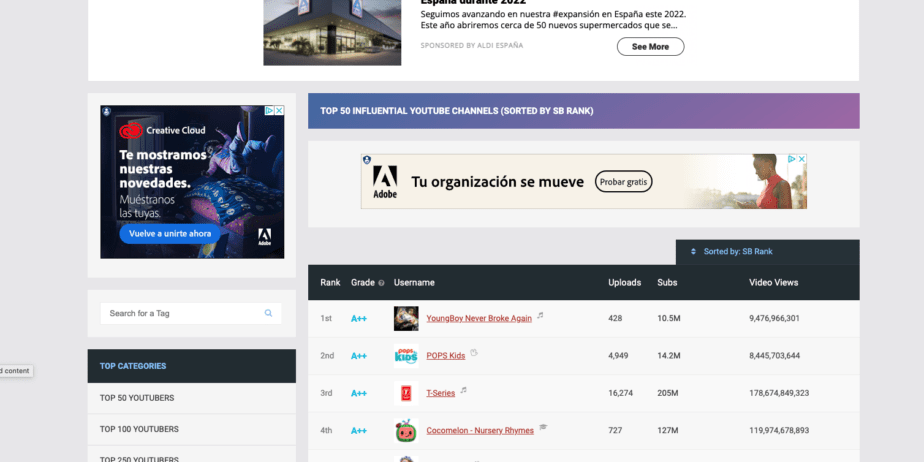Click video views 178,674,849,323

pyautogui.click(x=779, y=393)
